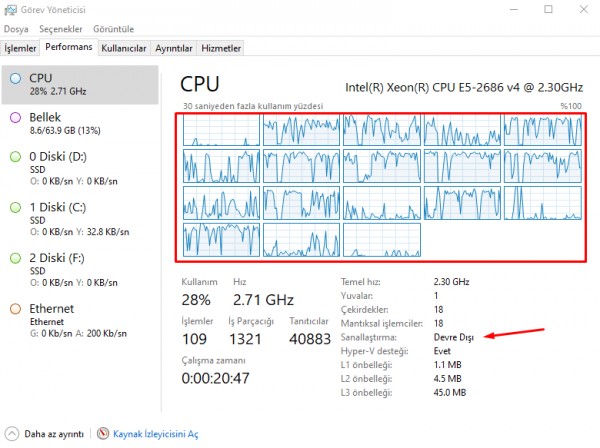Click the green 0 Diski (D:) circle icon

15,156
